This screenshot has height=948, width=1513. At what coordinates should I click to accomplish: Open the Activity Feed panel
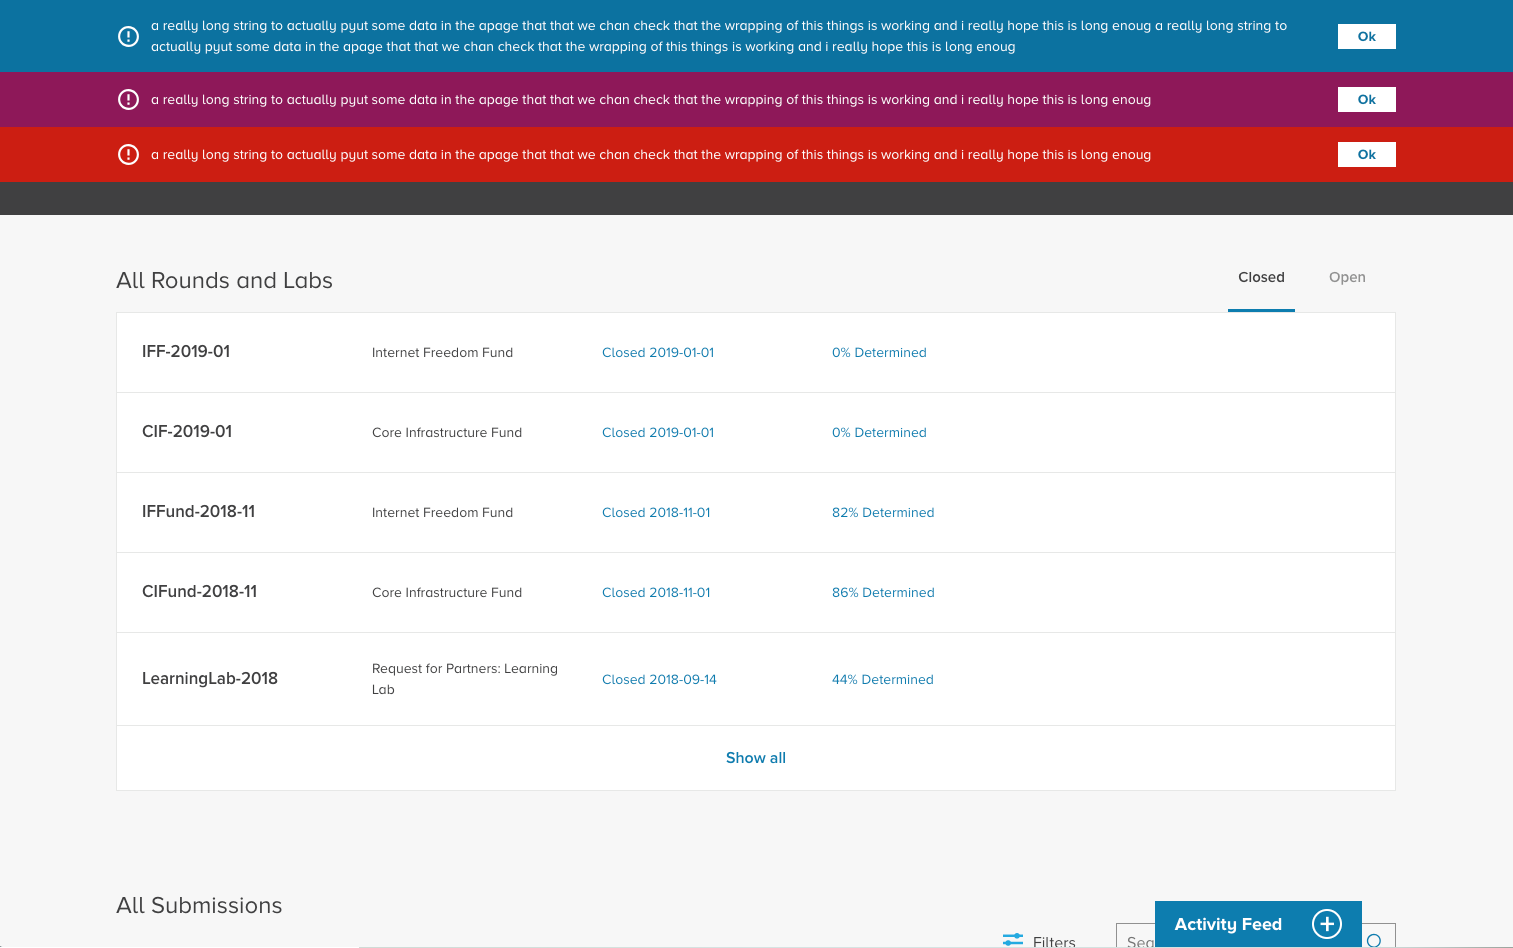pyautogui.click(x=1227, y=924)
